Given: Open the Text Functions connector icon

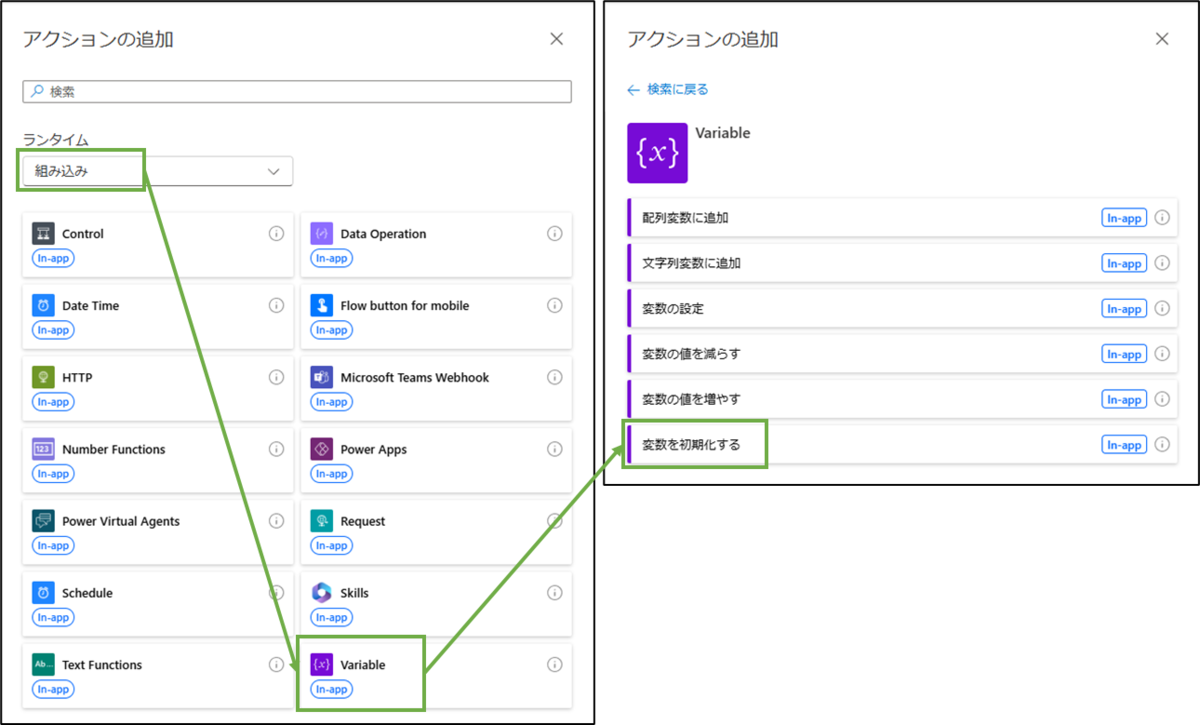Looking at the screenshot, I should [x=42, y=665].
